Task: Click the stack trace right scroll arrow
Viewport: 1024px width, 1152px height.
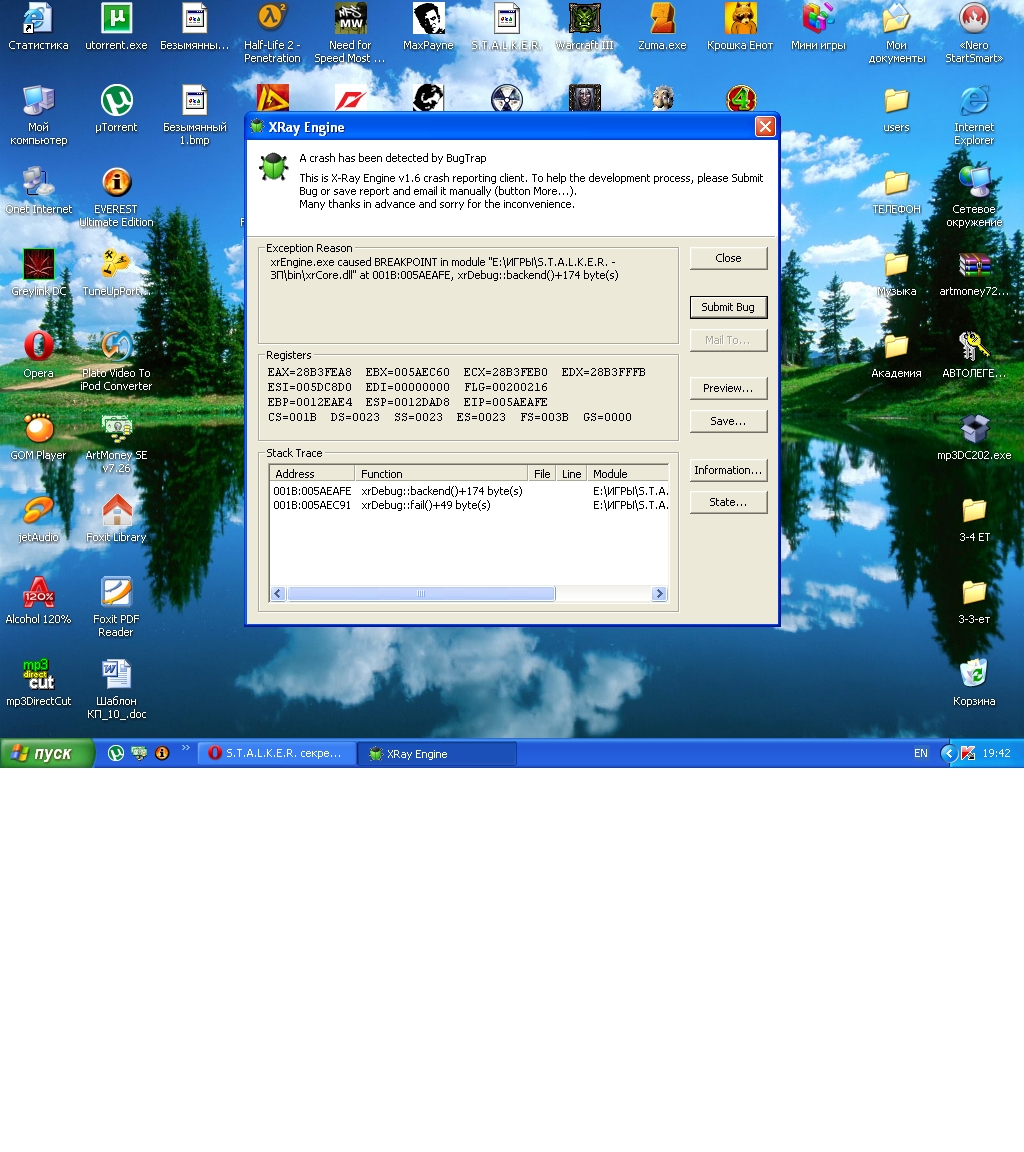Action: pos(660,594)
